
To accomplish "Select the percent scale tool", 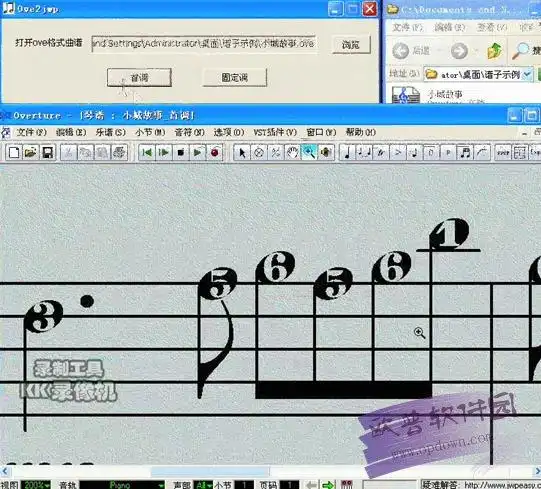I will coord(276,153).
